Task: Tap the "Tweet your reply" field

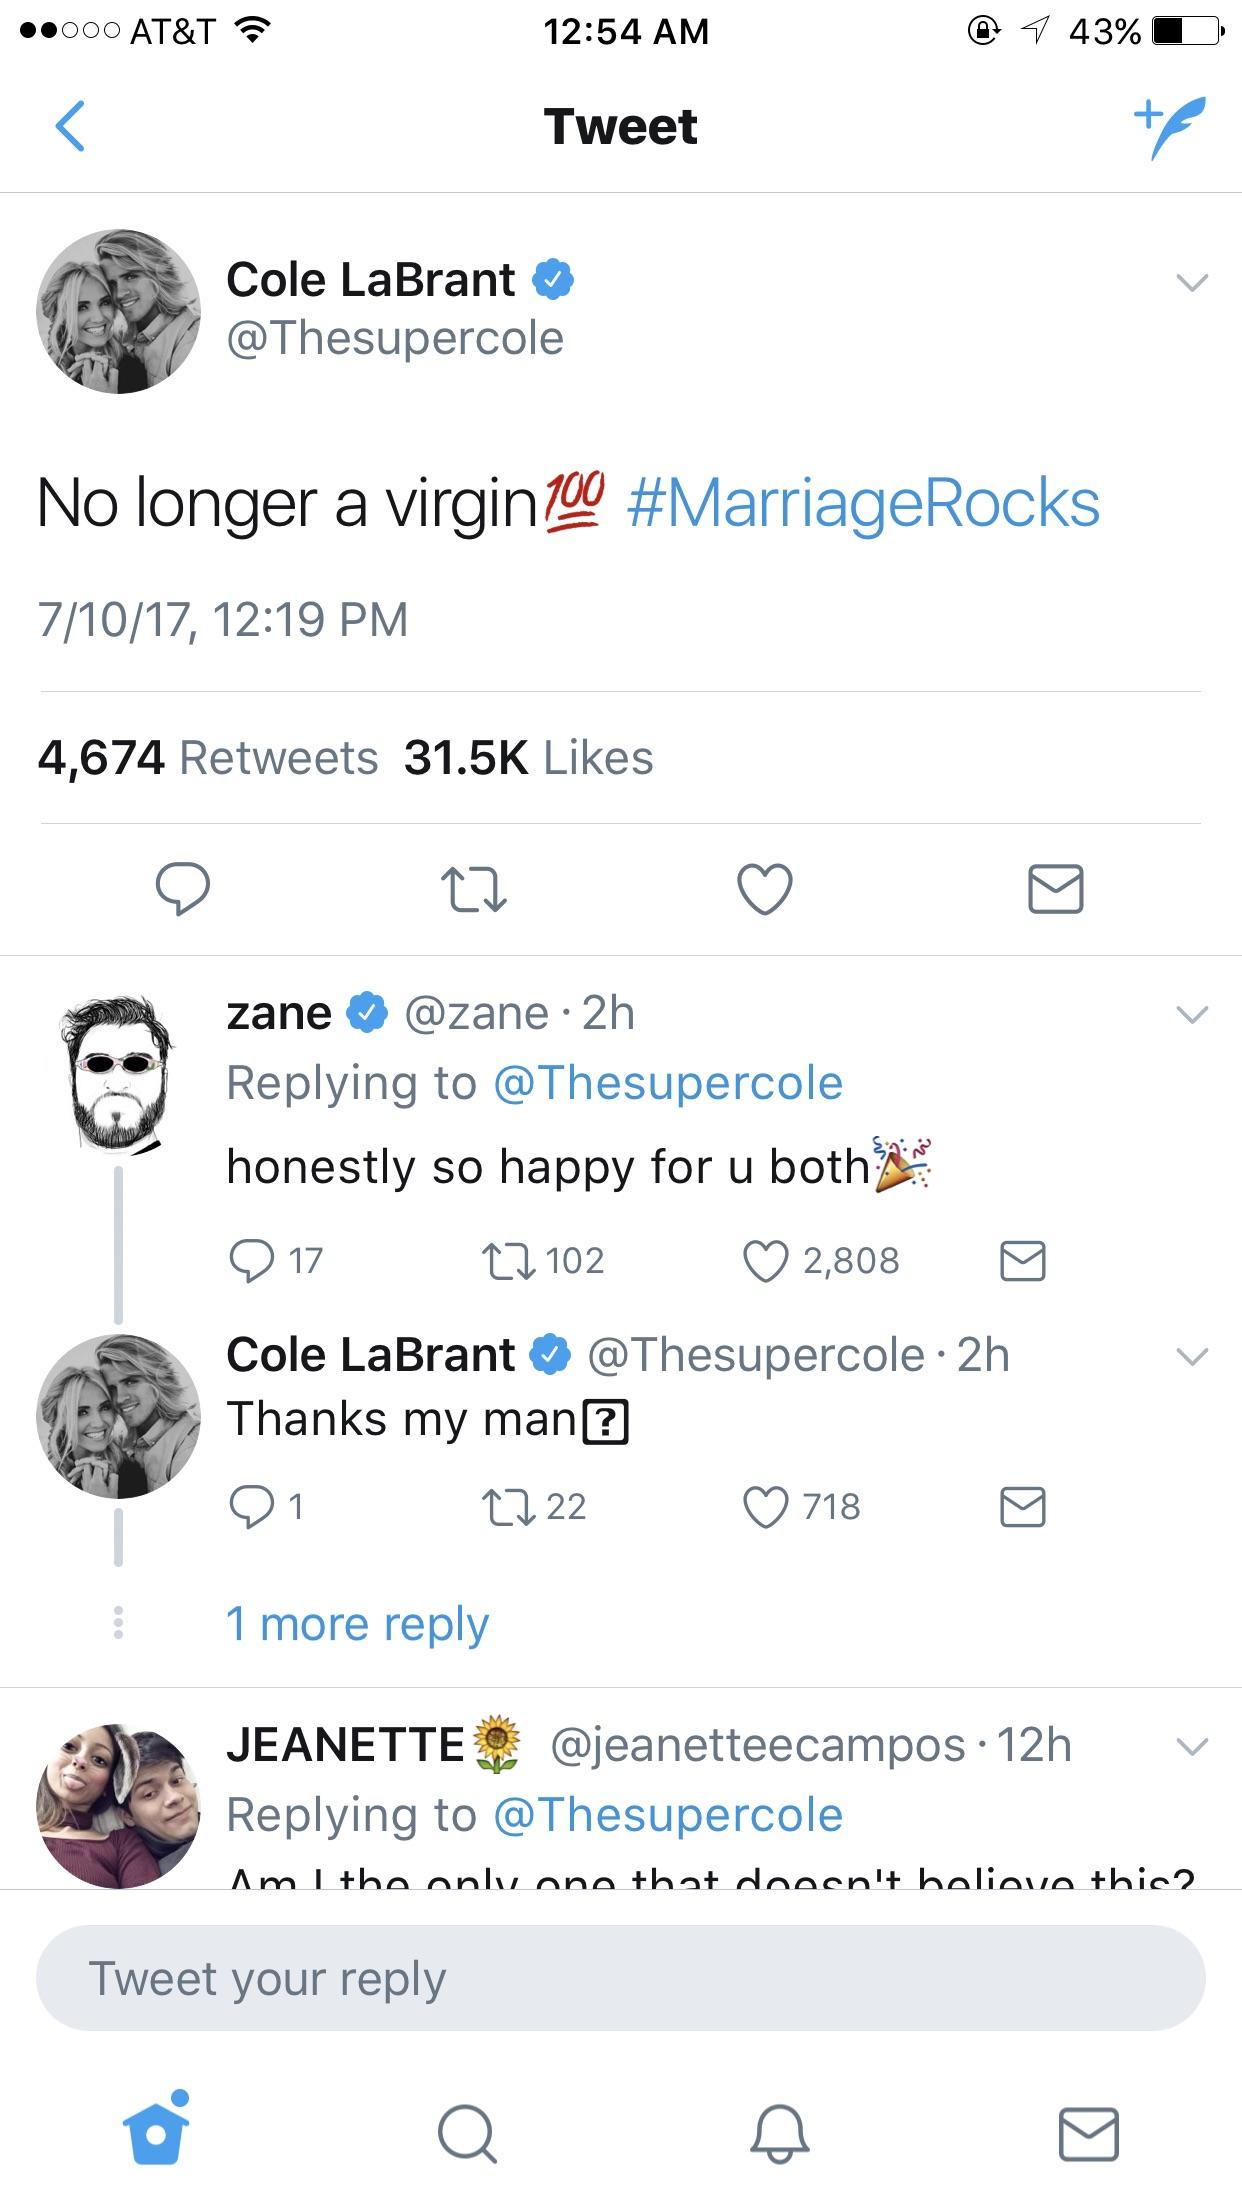Action: 620,1978
